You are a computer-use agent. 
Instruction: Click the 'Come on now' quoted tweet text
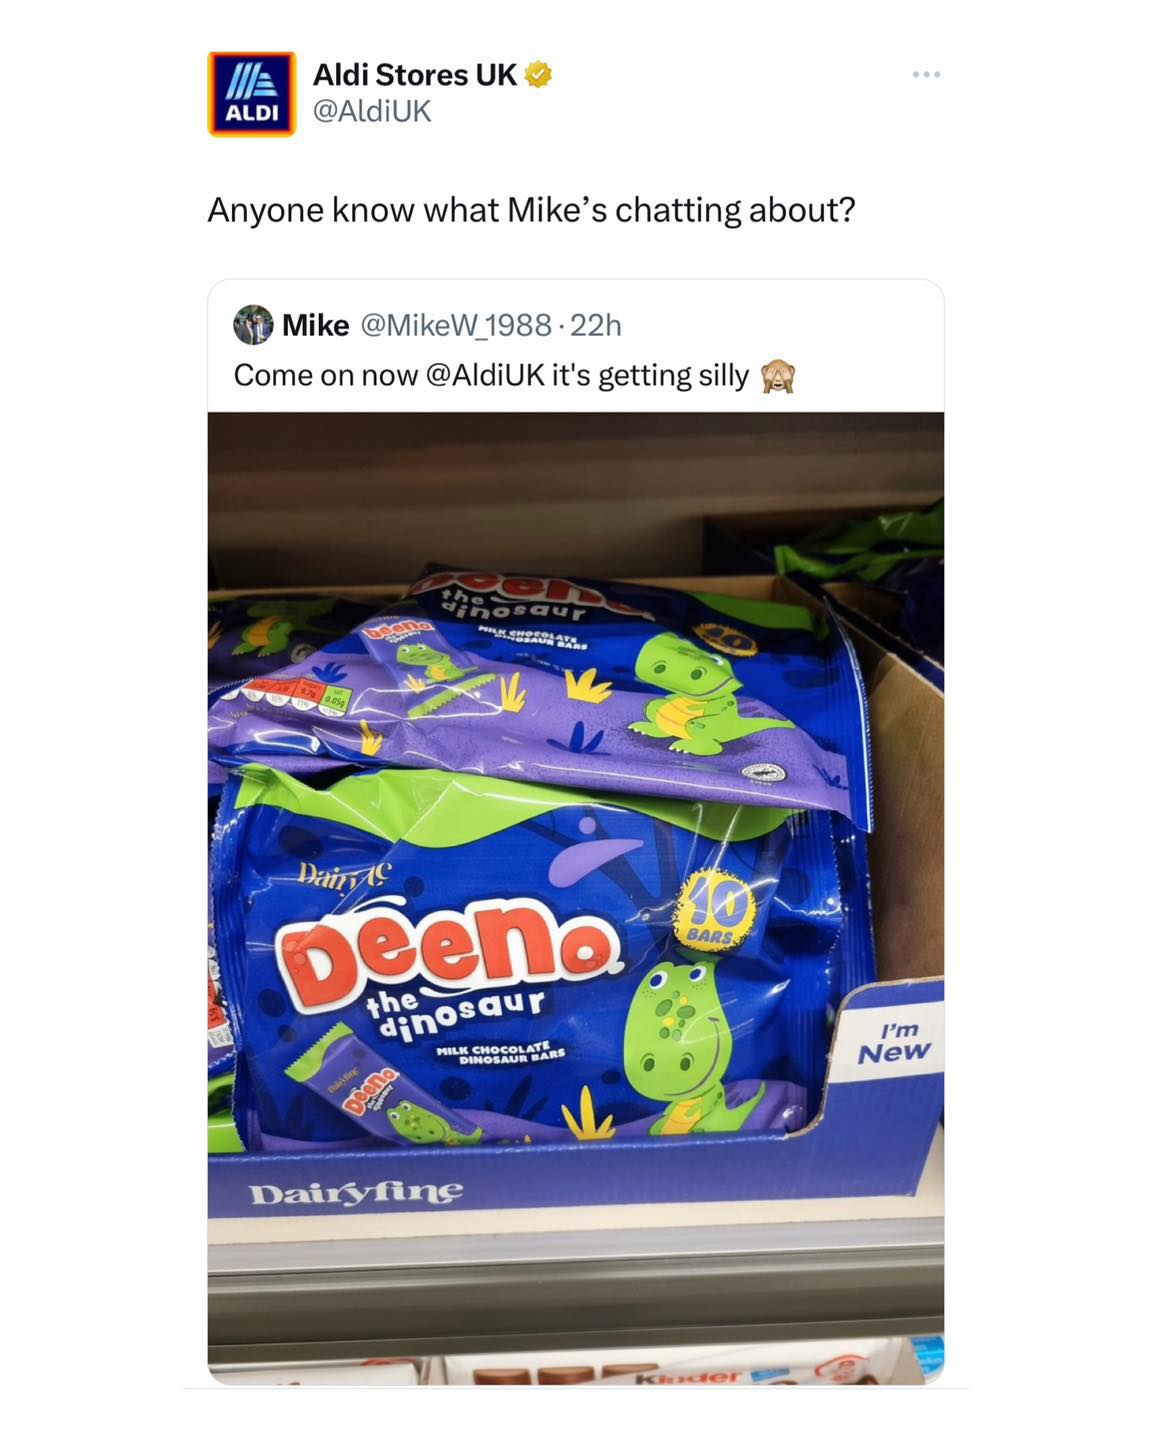tap(491, 375)
